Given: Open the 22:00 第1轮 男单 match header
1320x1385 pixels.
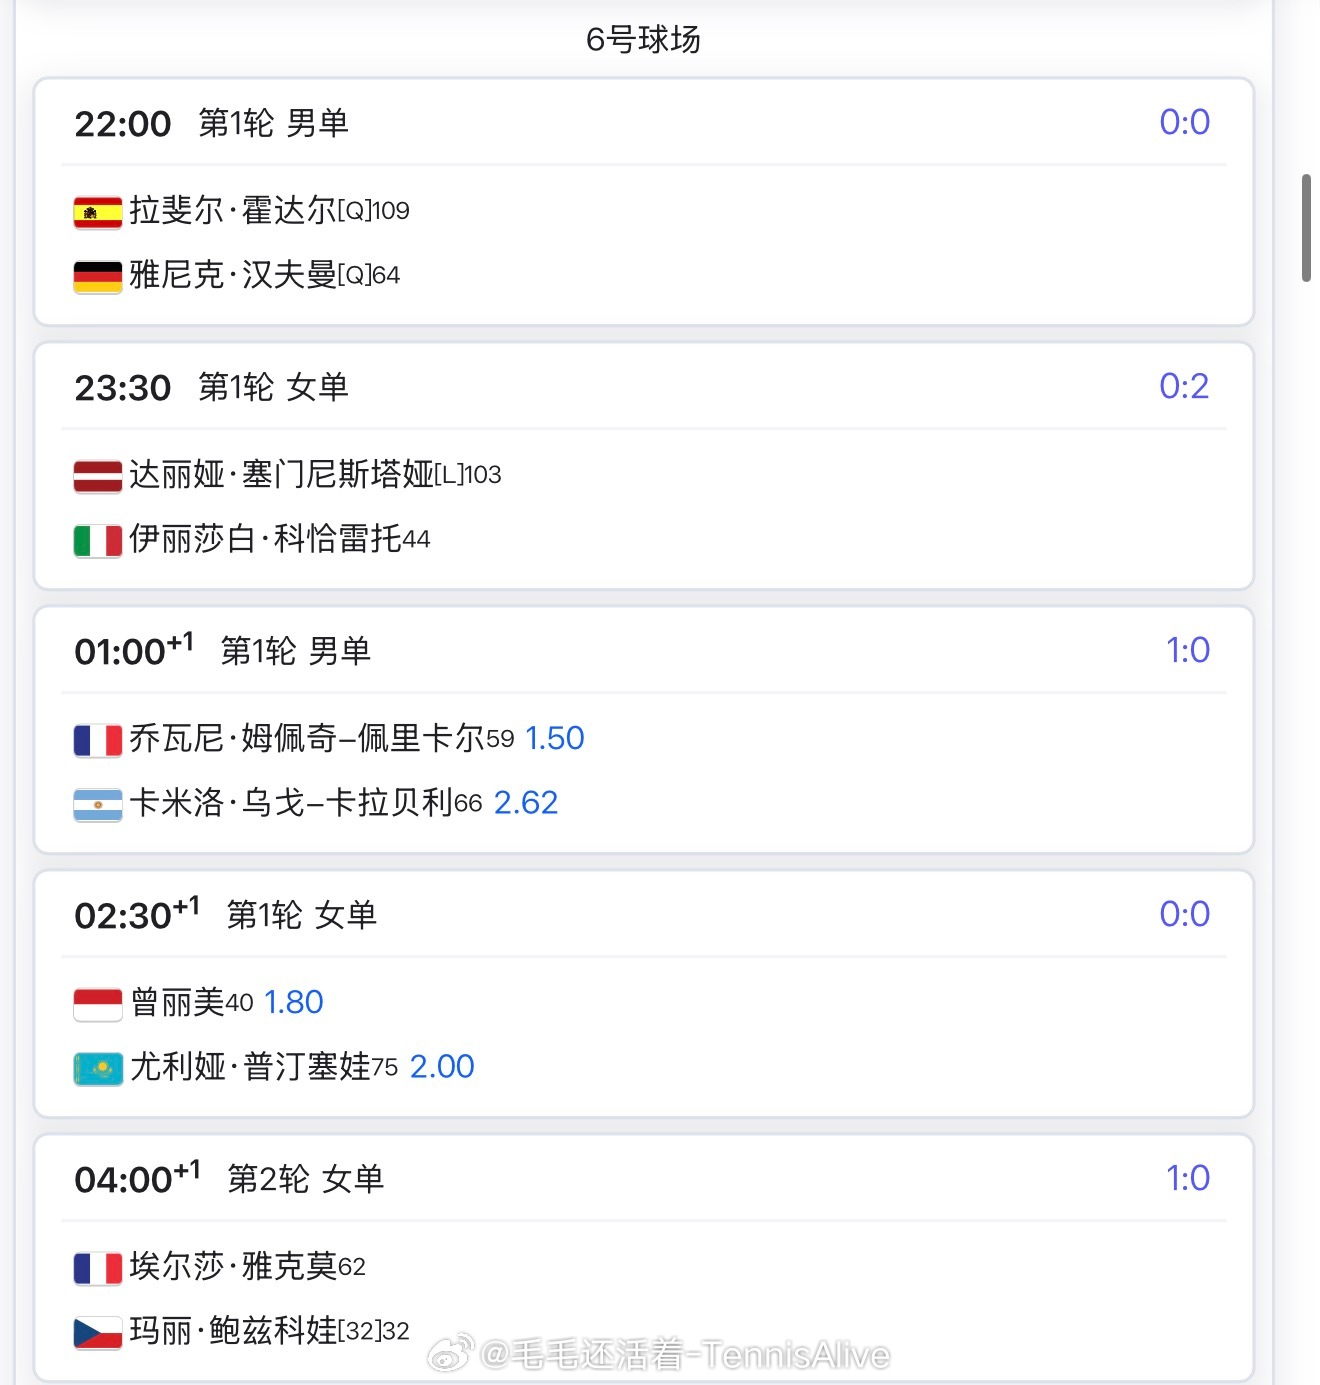Looking at the screenshot, I should [211, 123].
